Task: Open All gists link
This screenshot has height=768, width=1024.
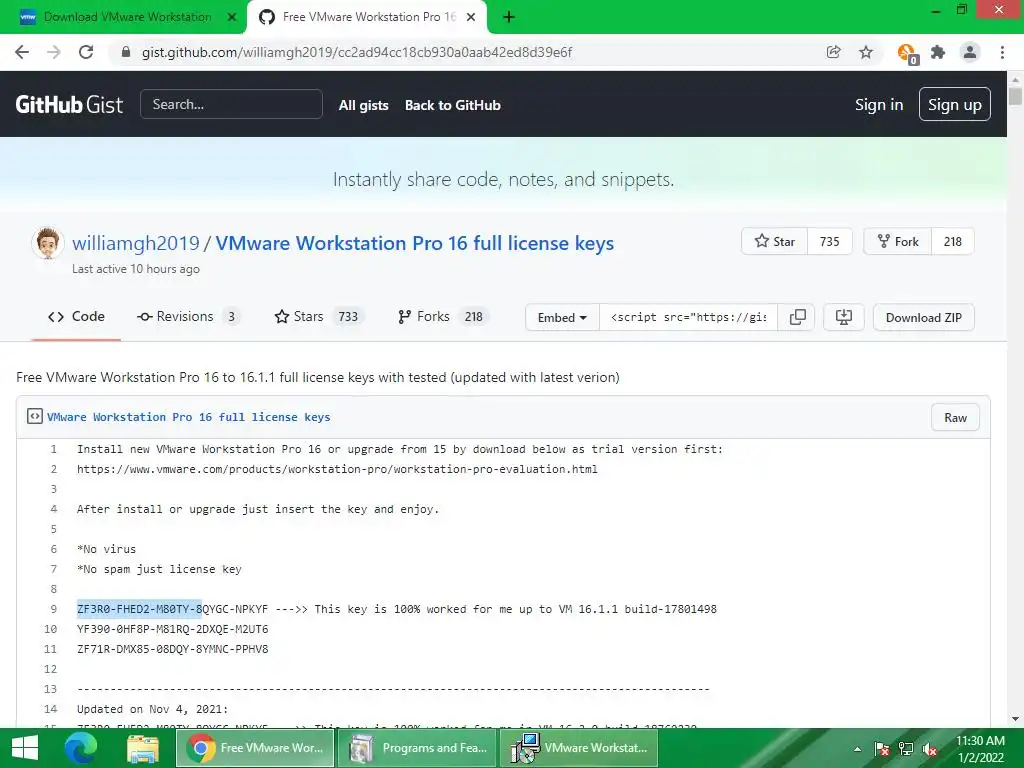Action: click(363, 105)
